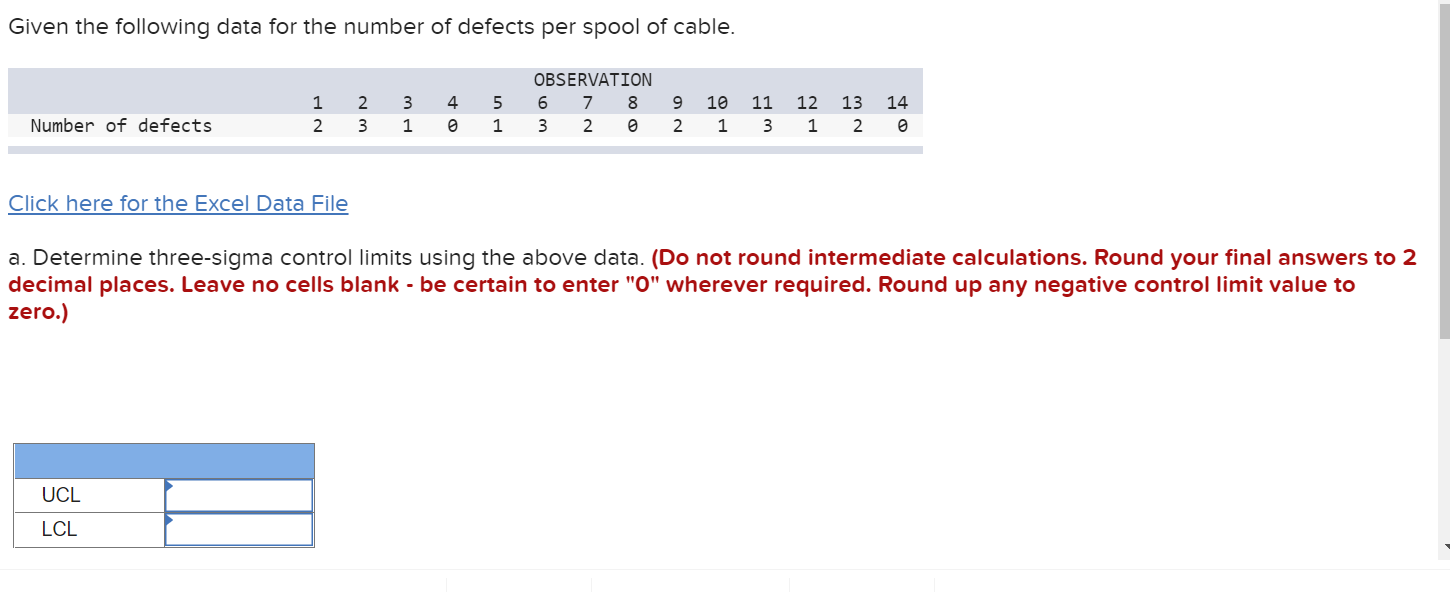The height and width of the screenshot is (592, 1450).
Task: Select observation number 1 column header
Action: [x=317, y=102]
